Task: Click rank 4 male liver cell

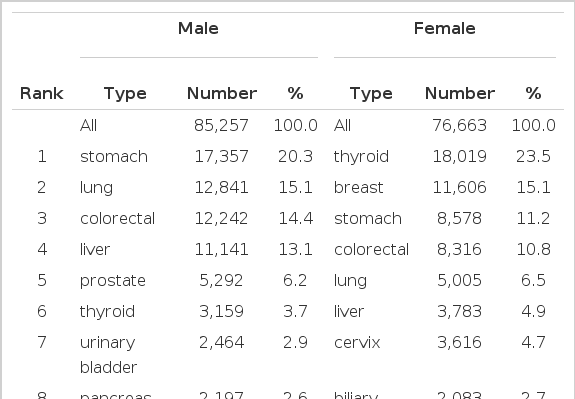Action: pos(95,249)
